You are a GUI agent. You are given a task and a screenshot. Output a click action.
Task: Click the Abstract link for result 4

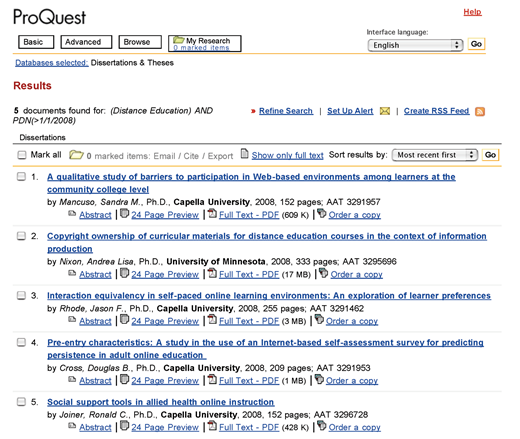point(95,381)
